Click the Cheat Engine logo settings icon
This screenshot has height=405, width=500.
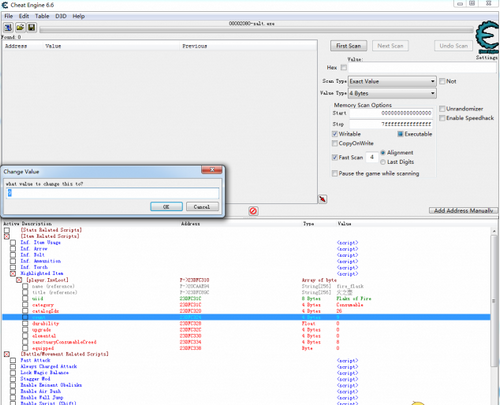tap(487, 37)
